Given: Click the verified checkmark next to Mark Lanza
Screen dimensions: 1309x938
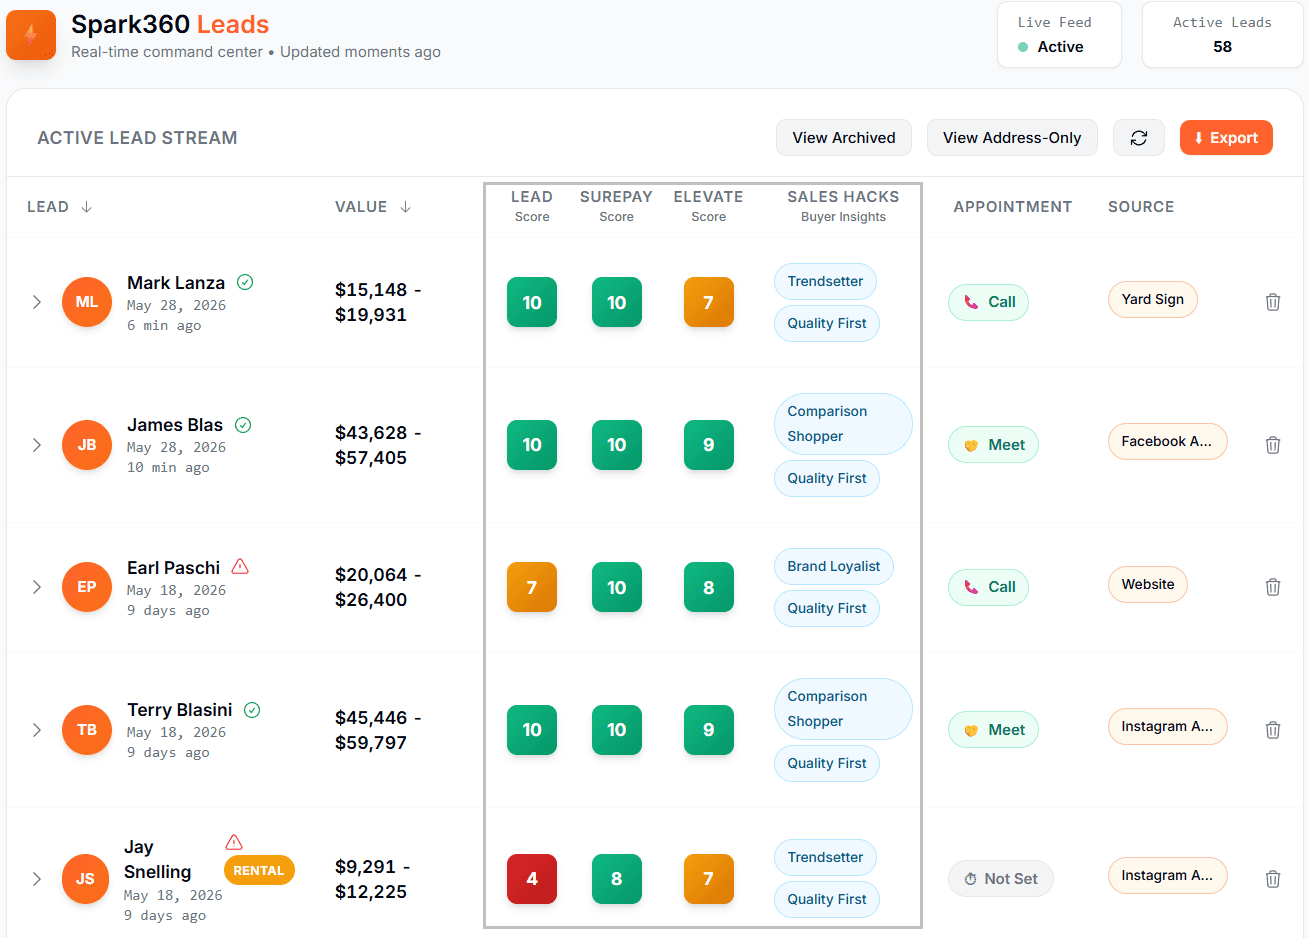Looking at the screenshot, I should [245, 282].
